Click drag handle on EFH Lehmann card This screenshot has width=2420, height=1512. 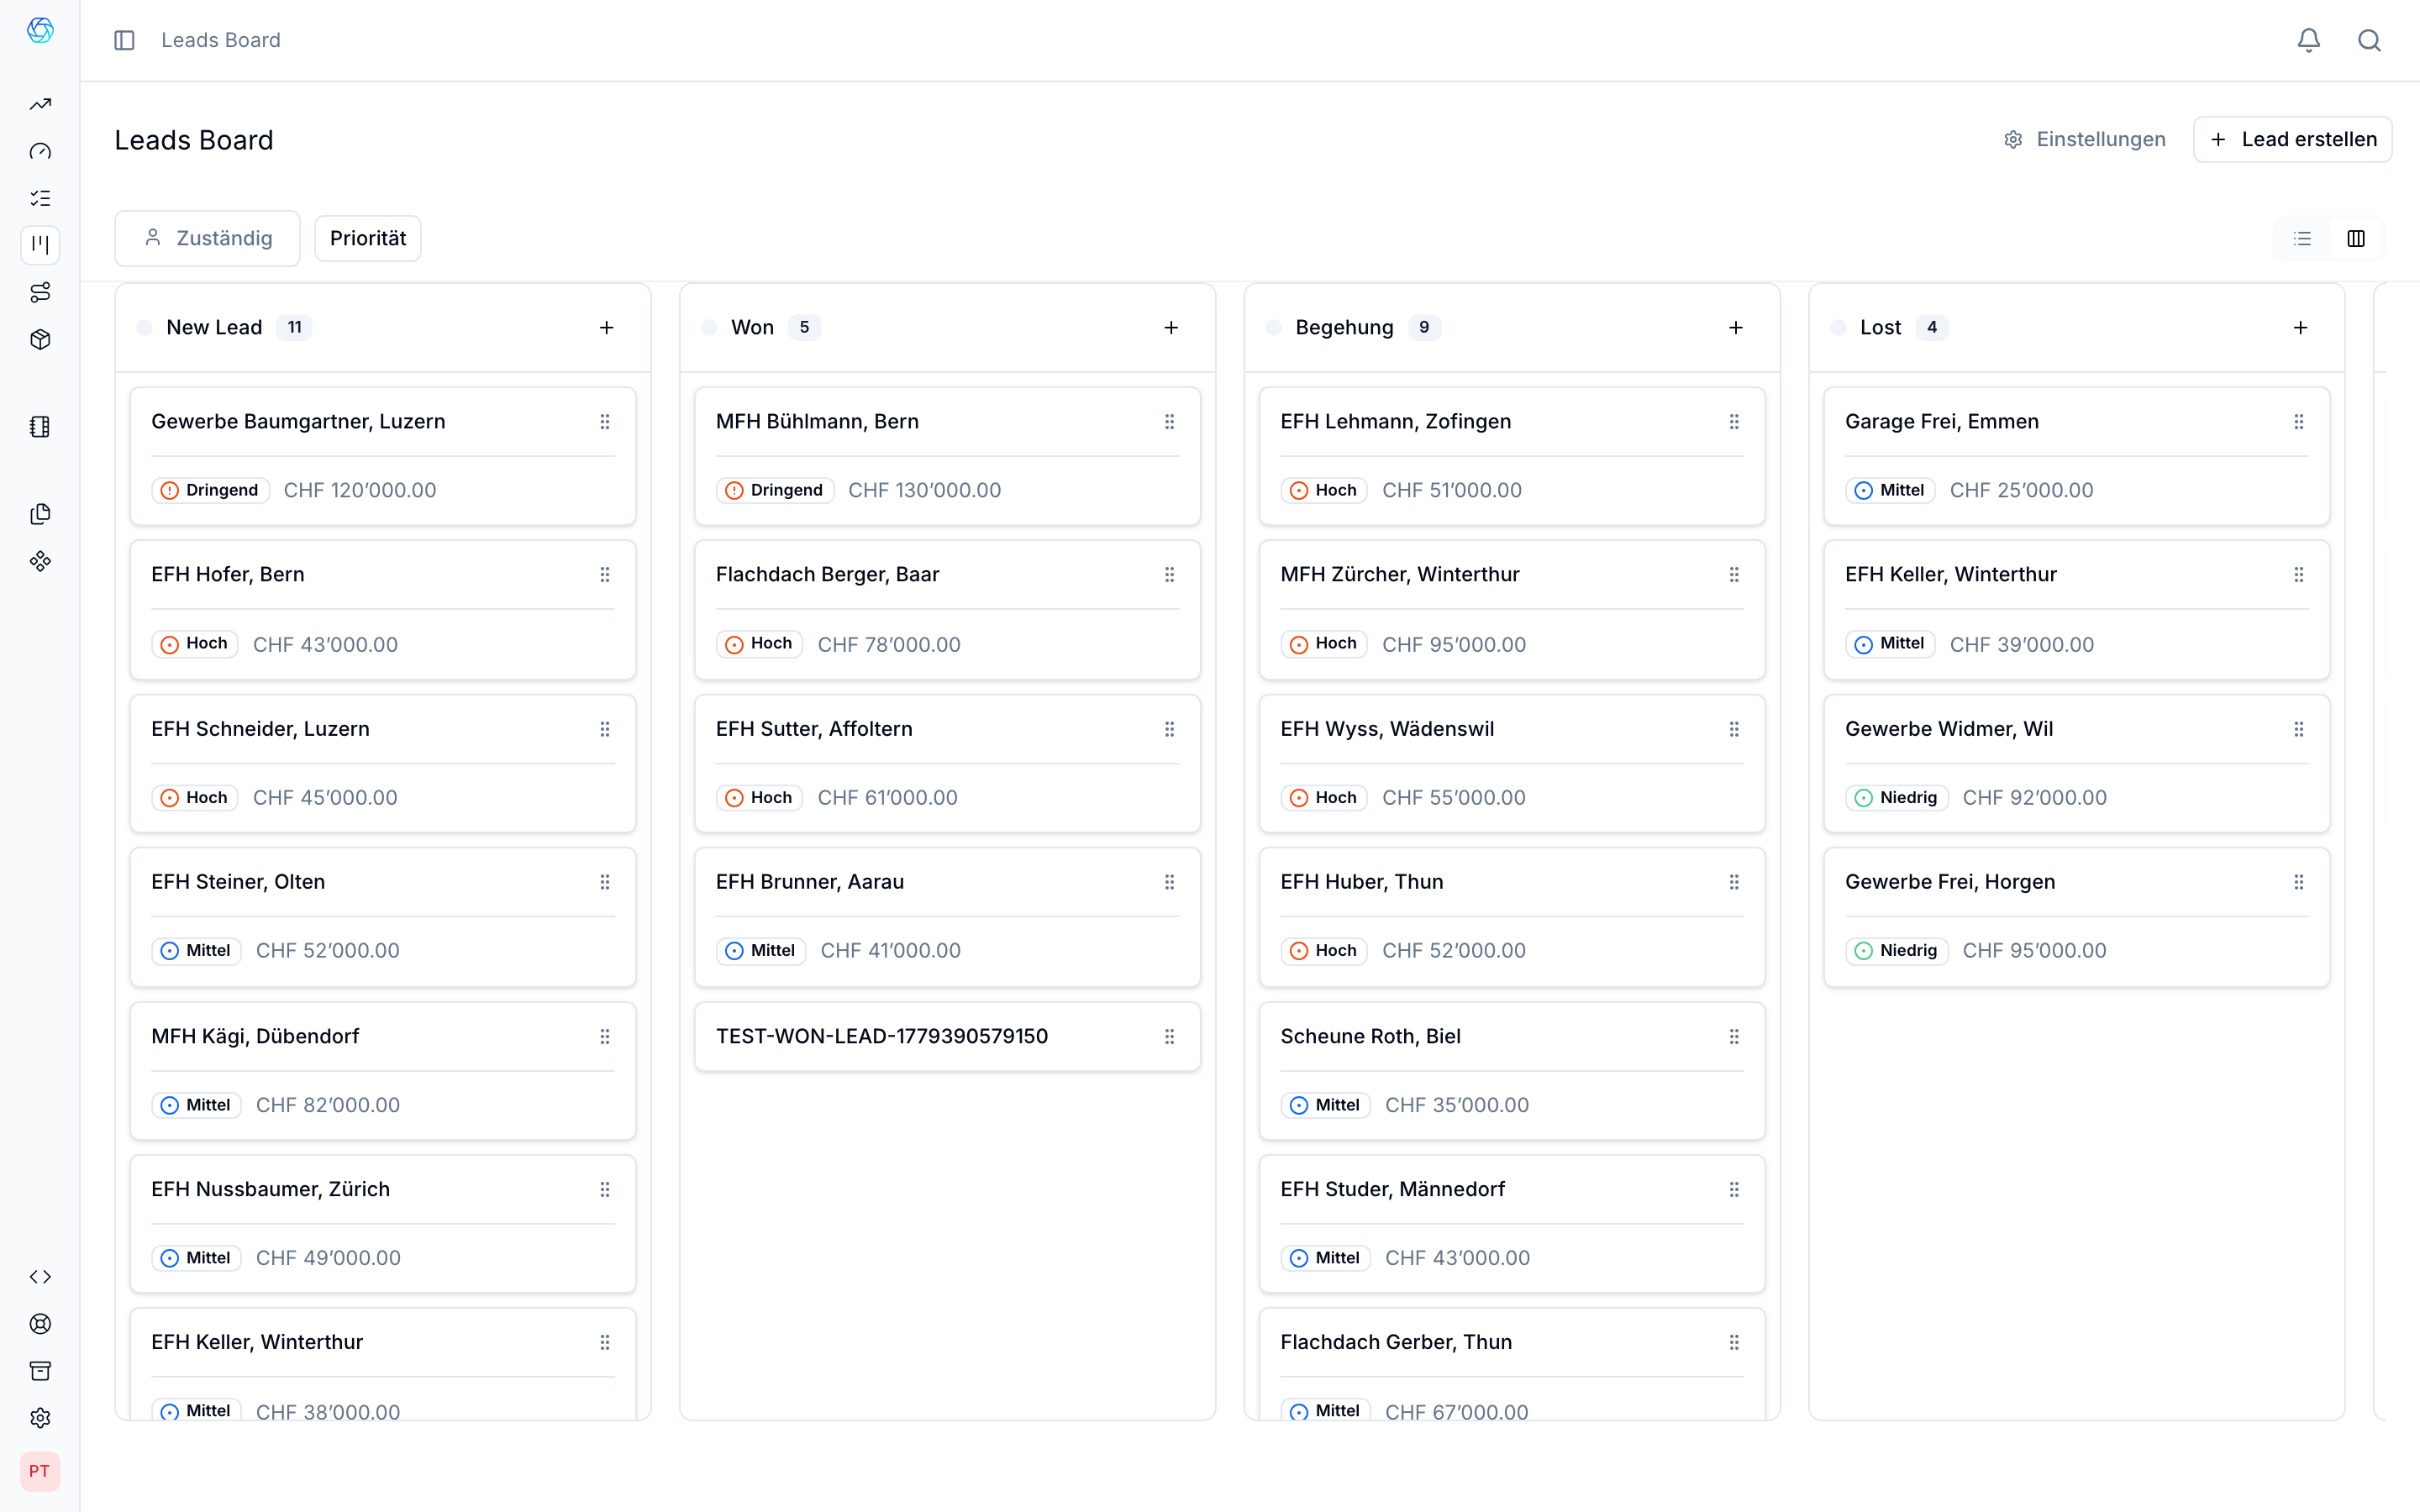(1734, 422)
